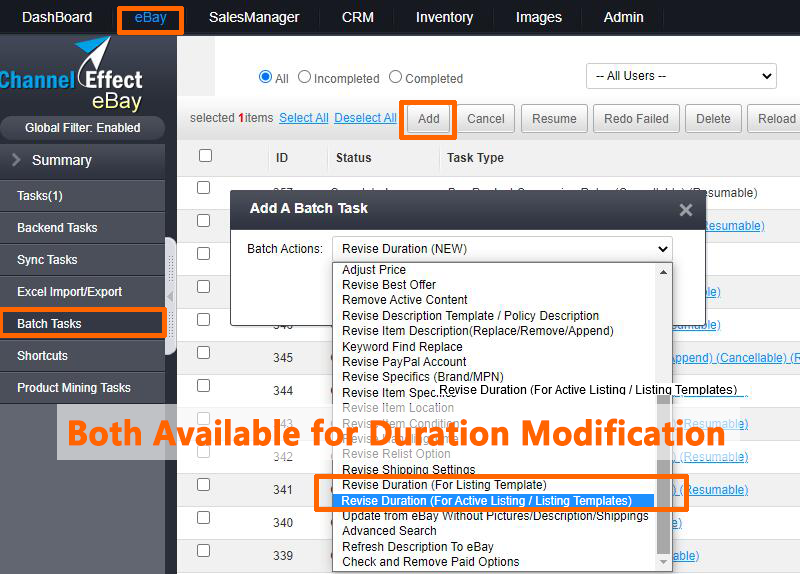Choose Revise Best Offer option
800x574 pixels.
tap(389, 285)
